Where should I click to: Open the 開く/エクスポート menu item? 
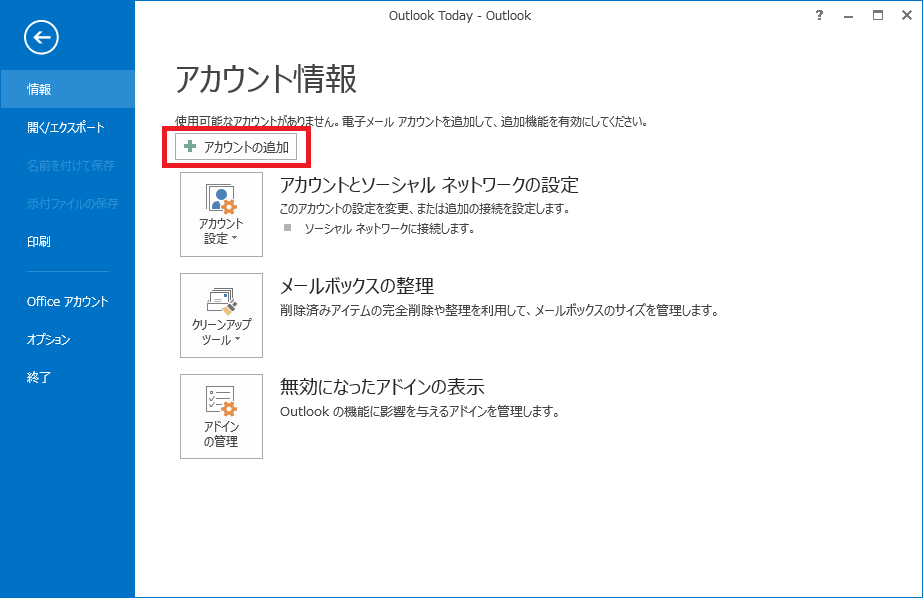(x=68, y=127)
